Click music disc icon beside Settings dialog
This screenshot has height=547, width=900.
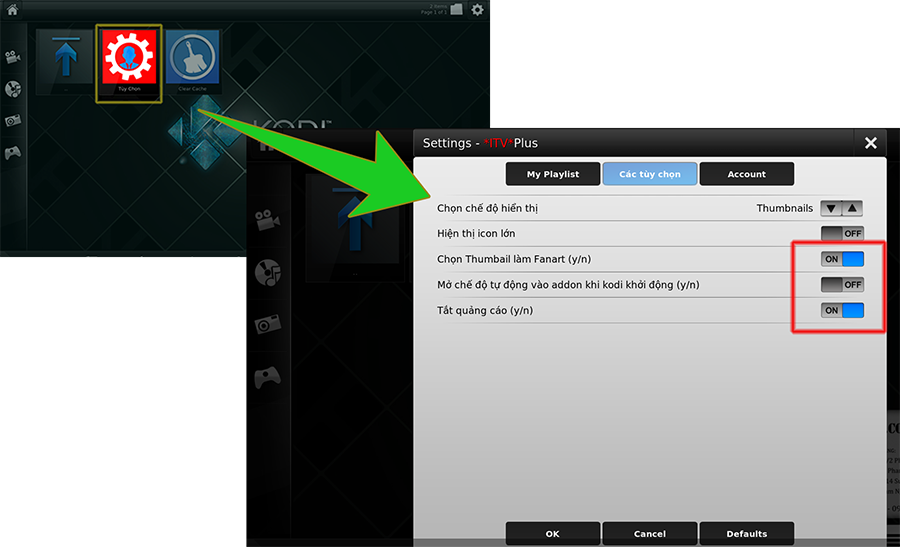click(267, 273)
